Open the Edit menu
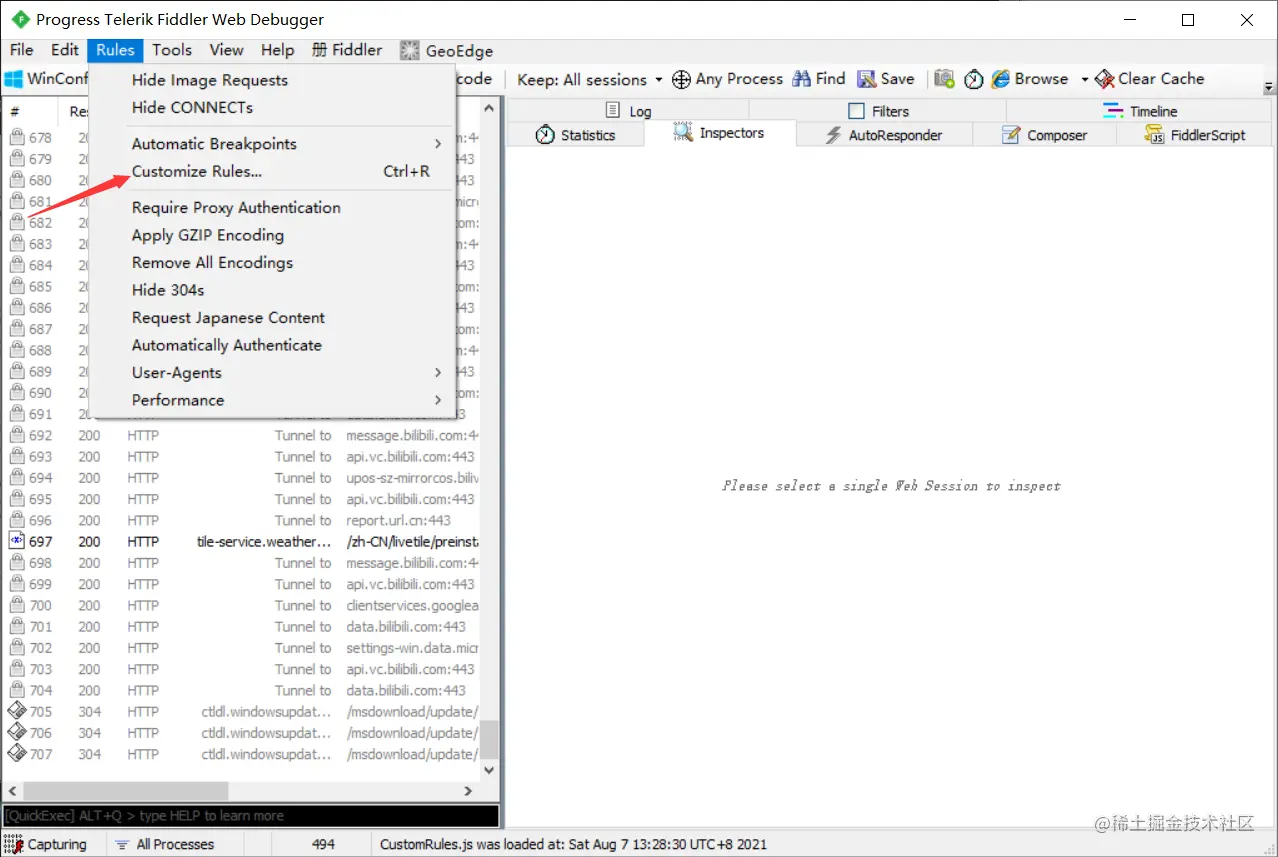The width and height of the screenshot is (1278, 857). coord(65,50)
